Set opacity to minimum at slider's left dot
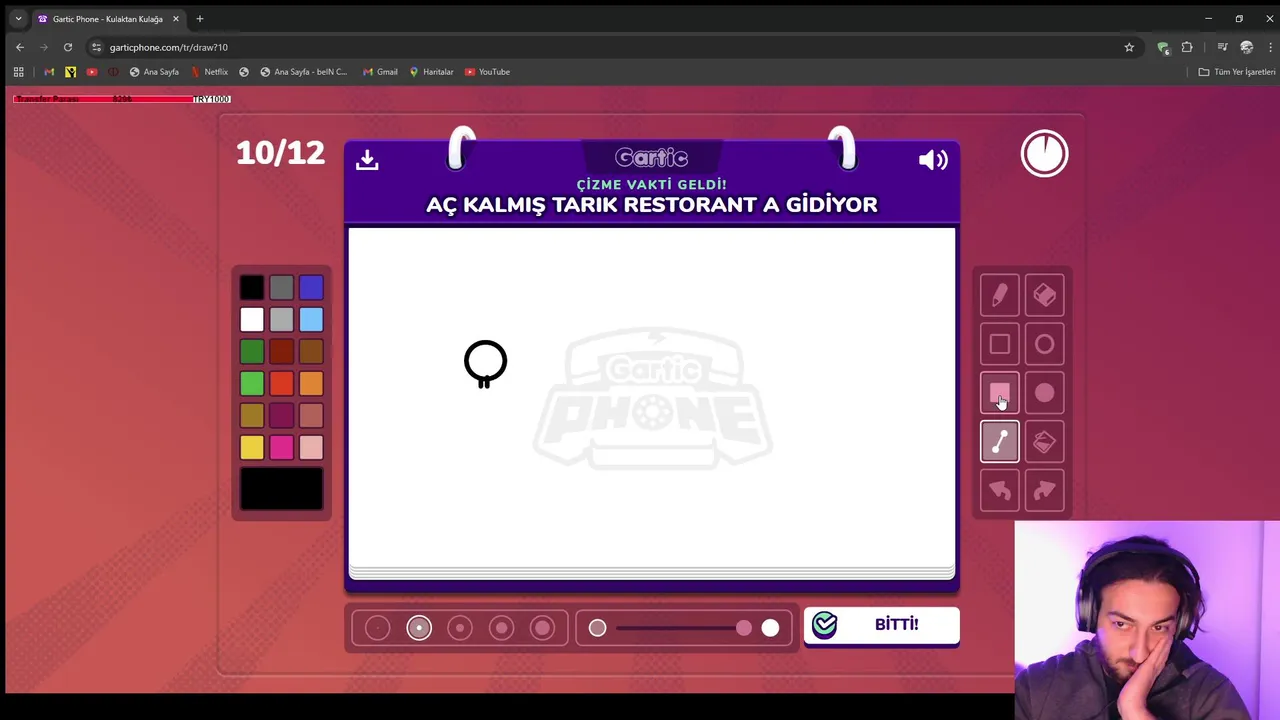Screen dimensions: 1280x720 (x=597, y=628)
